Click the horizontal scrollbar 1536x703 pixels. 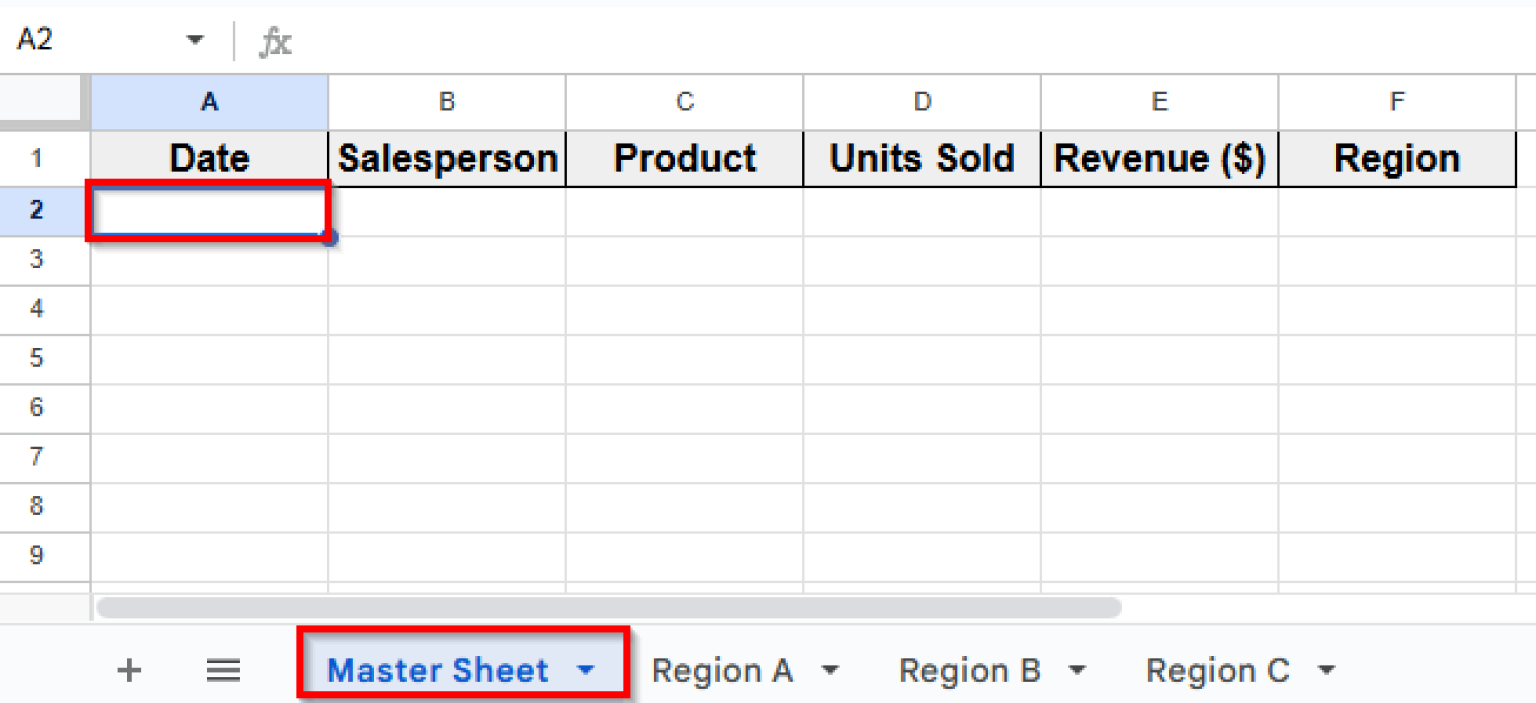[608, 607]
